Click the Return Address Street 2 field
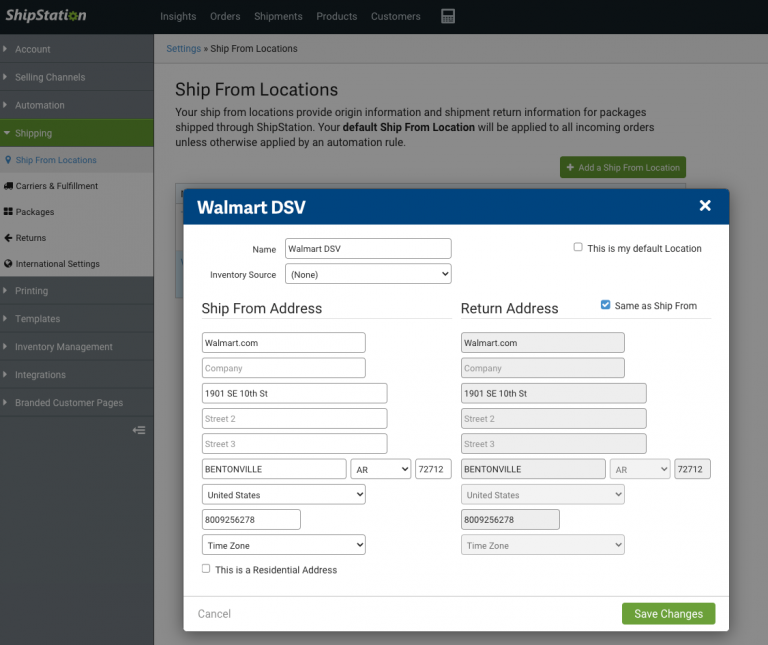This screenshot has height=645, width=768. (553, 419)
